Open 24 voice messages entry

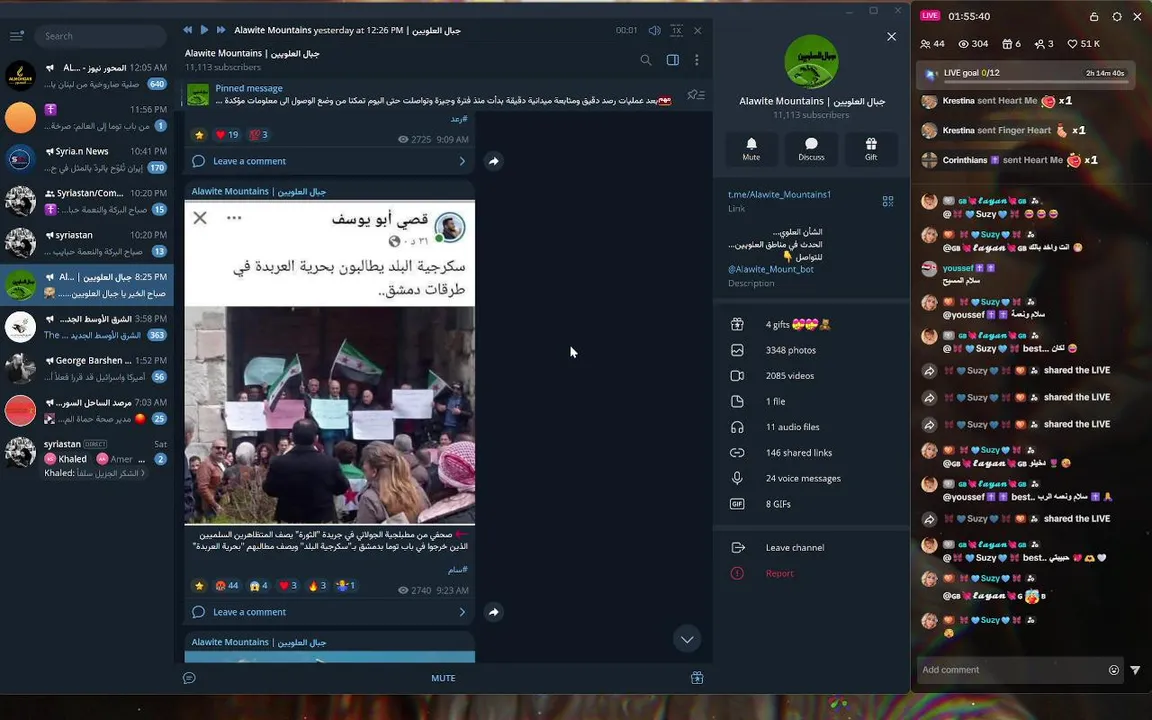click(x=811, y=478)
